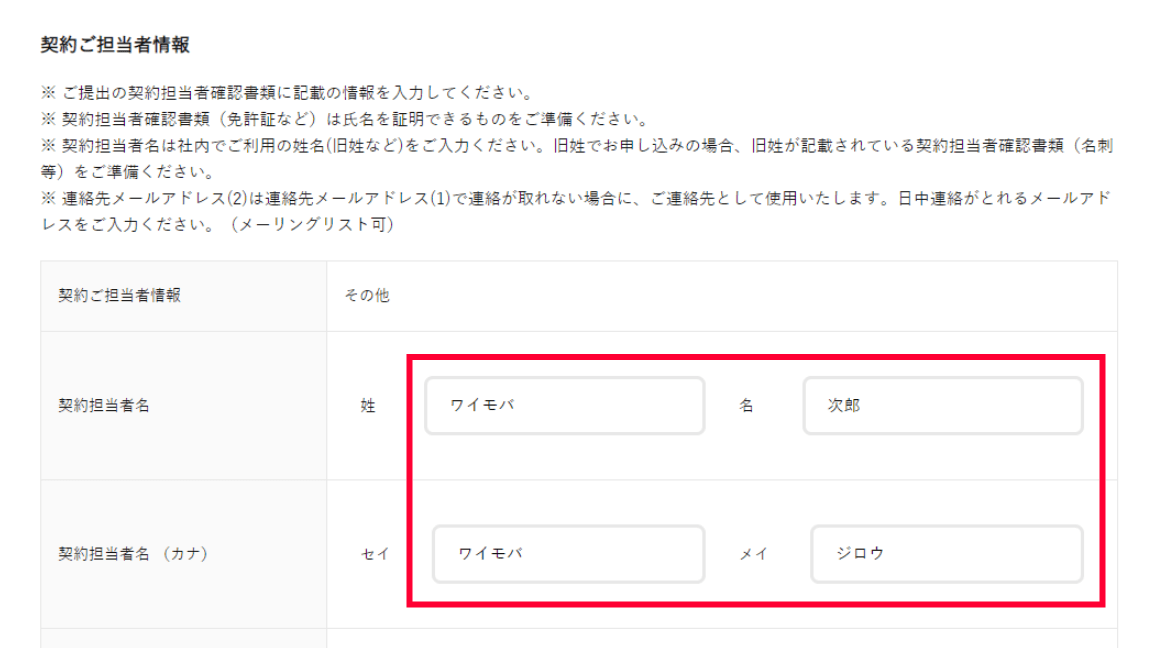This screenshot has width=1152, height=648.
Task: Select the 契約担当者名 row label
Action: coord(105,406)
